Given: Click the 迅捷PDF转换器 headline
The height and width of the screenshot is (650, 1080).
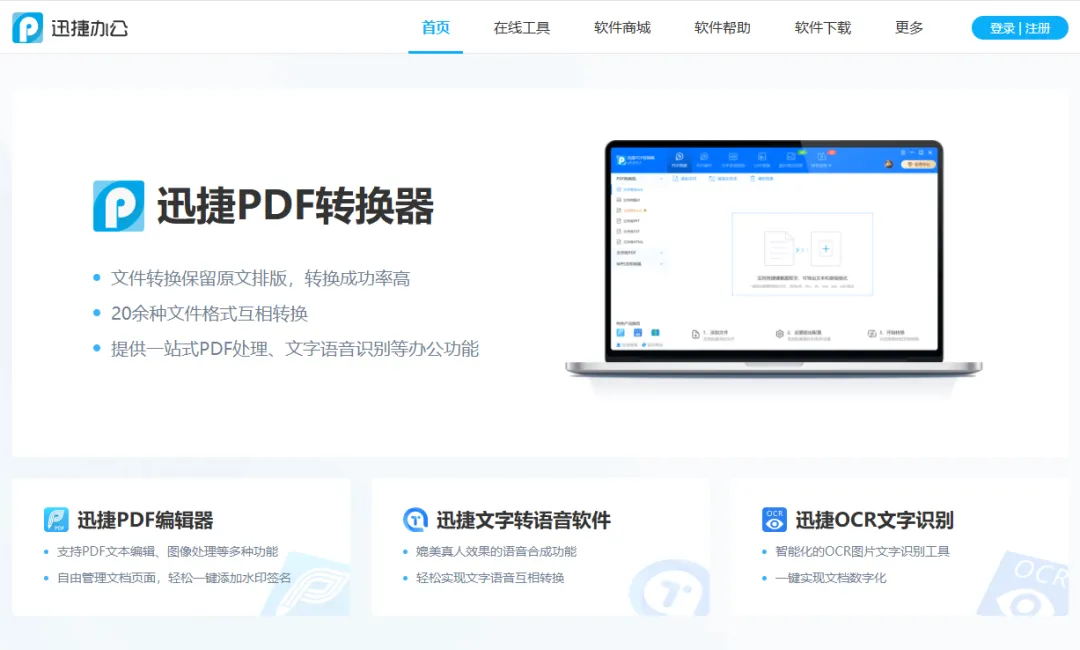Looking at the screenshot, I should (295, 206).
